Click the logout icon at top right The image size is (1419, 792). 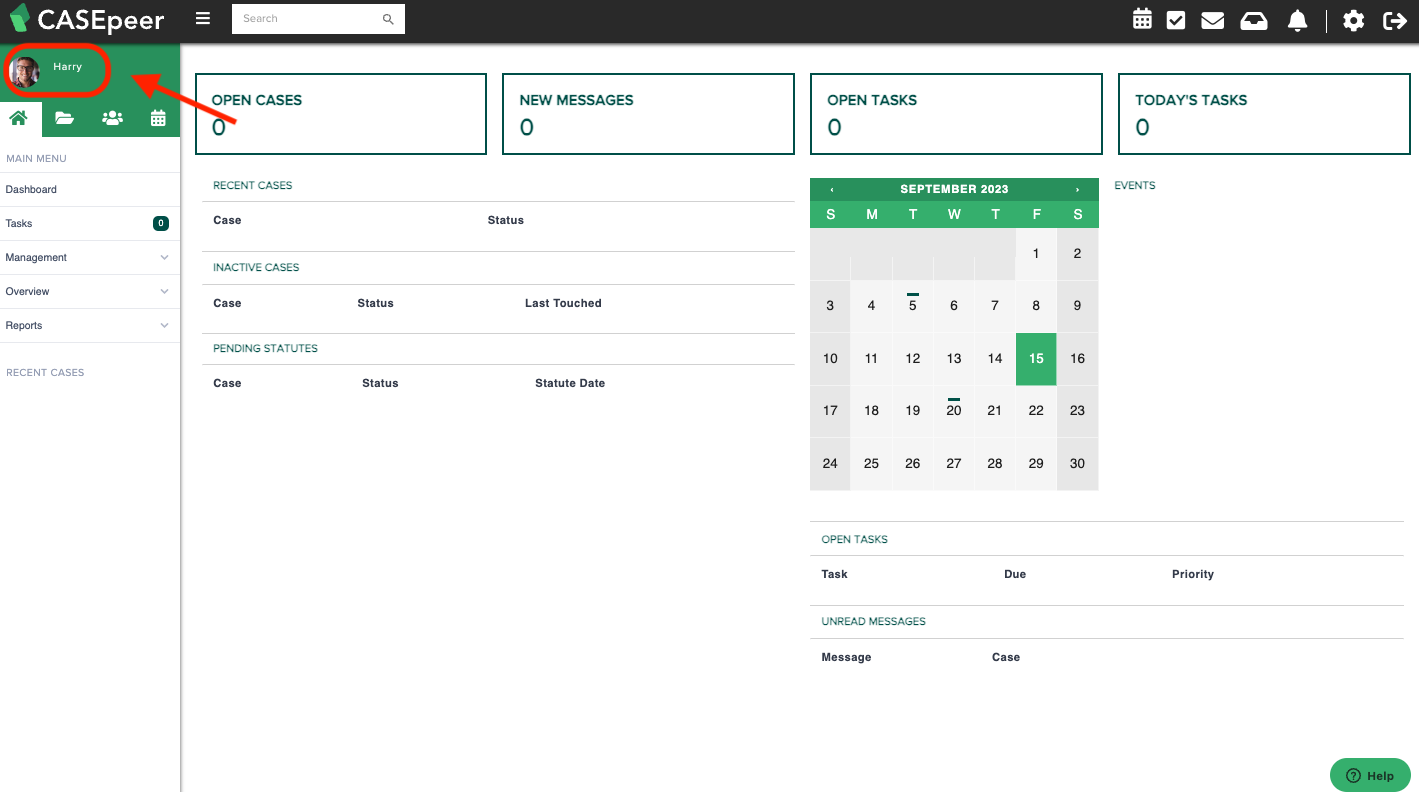(x=1395, y=20)
